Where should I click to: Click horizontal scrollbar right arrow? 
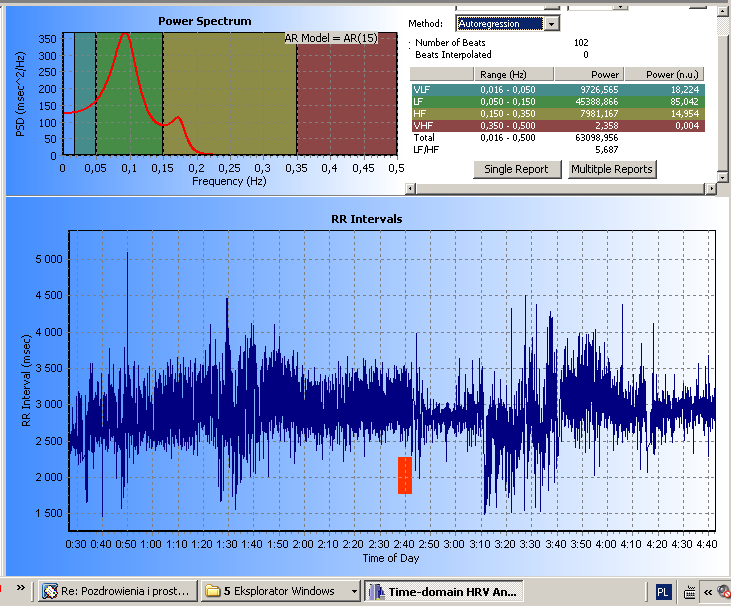click(711, 189)
